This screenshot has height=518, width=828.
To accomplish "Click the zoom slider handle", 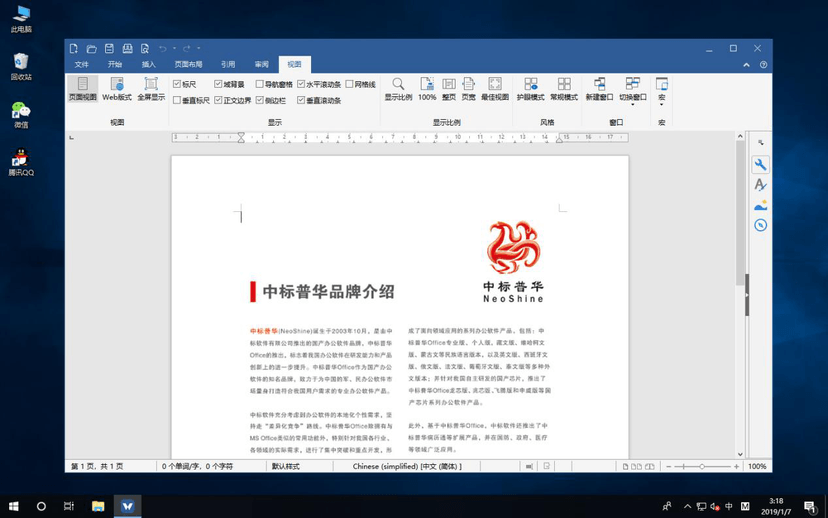I will point(702,467).
